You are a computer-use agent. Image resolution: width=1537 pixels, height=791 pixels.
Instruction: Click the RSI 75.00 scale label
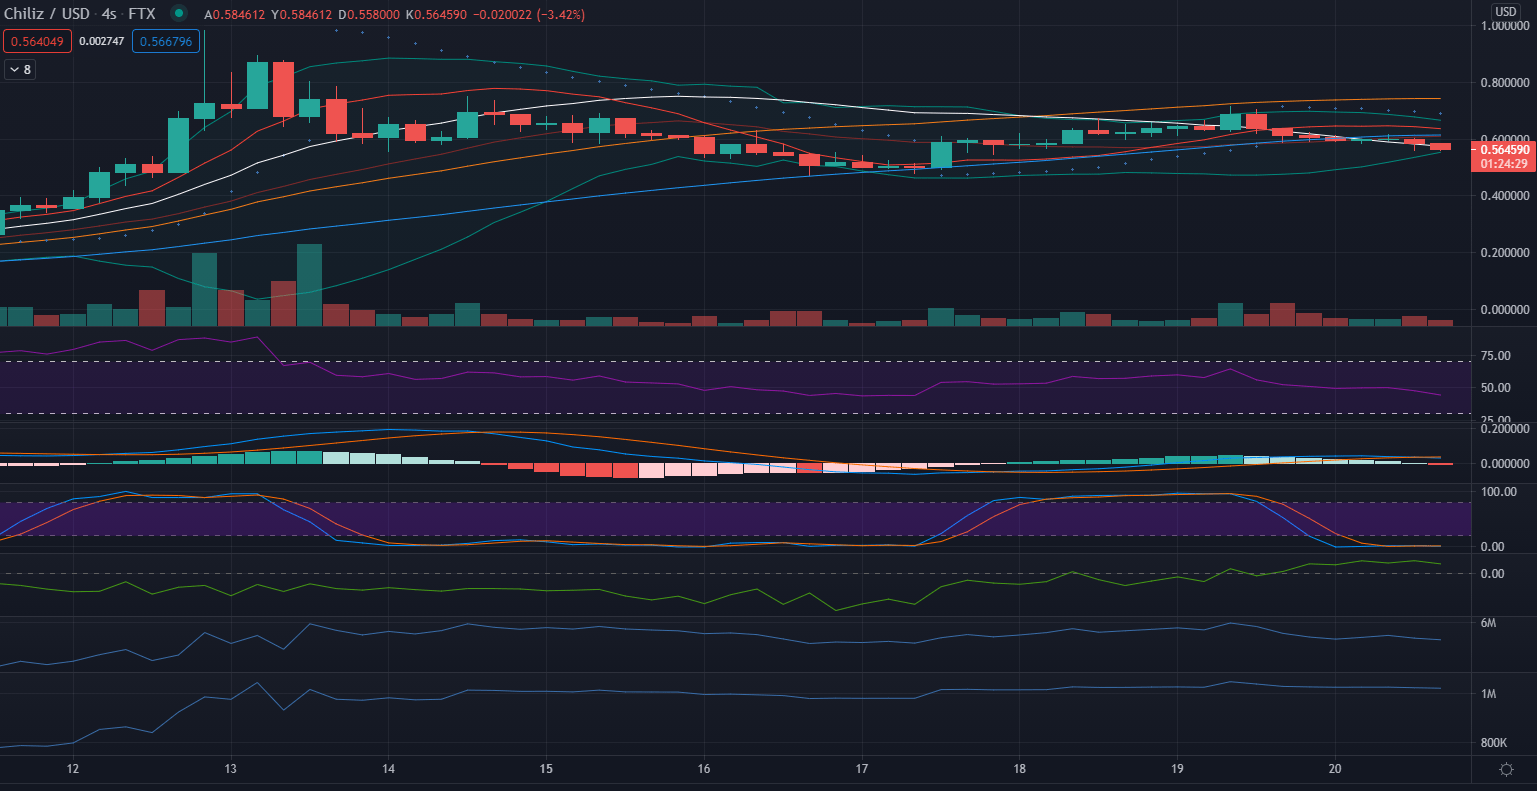1494,356
